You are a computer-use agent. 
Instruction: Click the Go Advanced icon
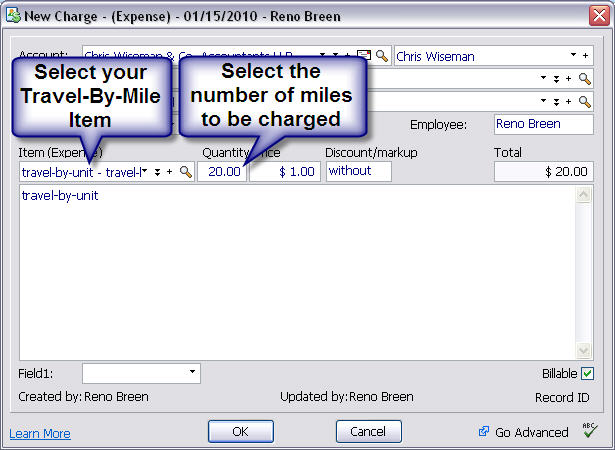click(484, 432)
